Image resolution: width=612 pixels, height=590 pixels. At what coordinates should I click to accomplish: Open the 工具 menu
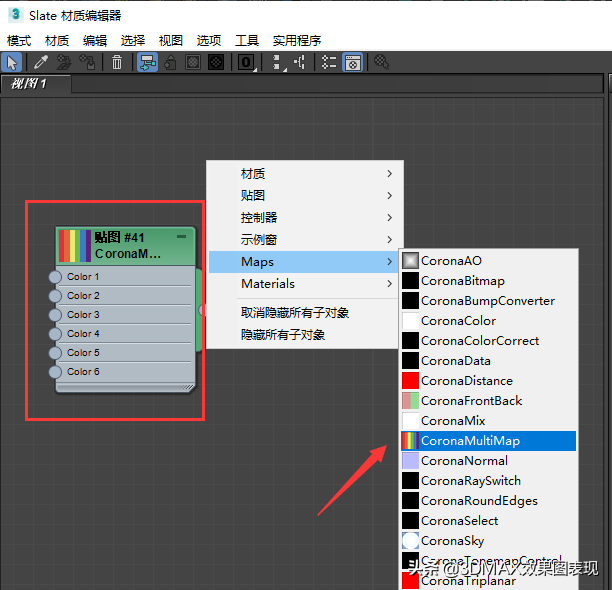[247, 41]
